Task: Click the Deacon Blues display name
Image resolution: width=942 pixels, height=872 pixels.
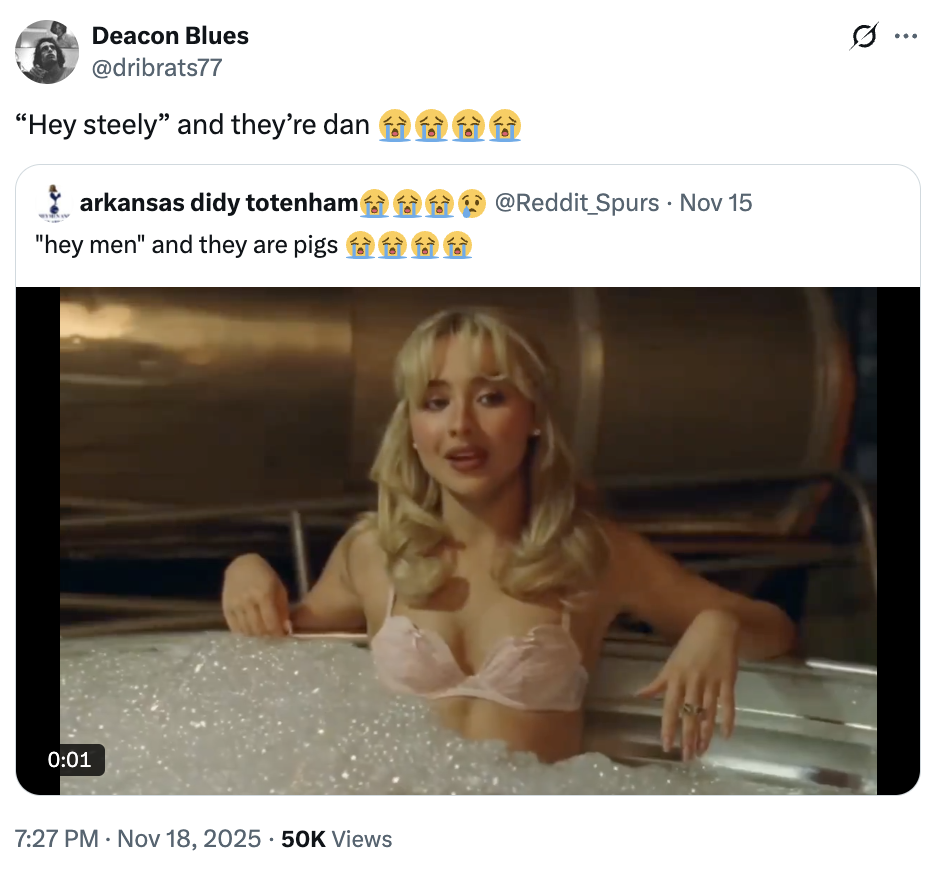Action: (x=170, y=36)
